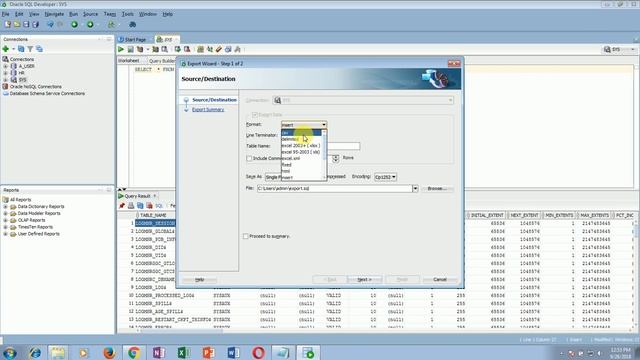This screenshot has width=640, height=360.
Task: Click the Export Summary step link
Action: click(208, 110)
